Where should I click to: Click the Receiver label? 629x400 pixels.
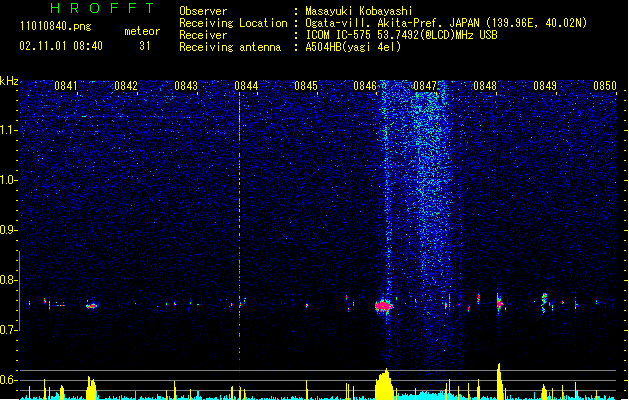tap(203, 35)
